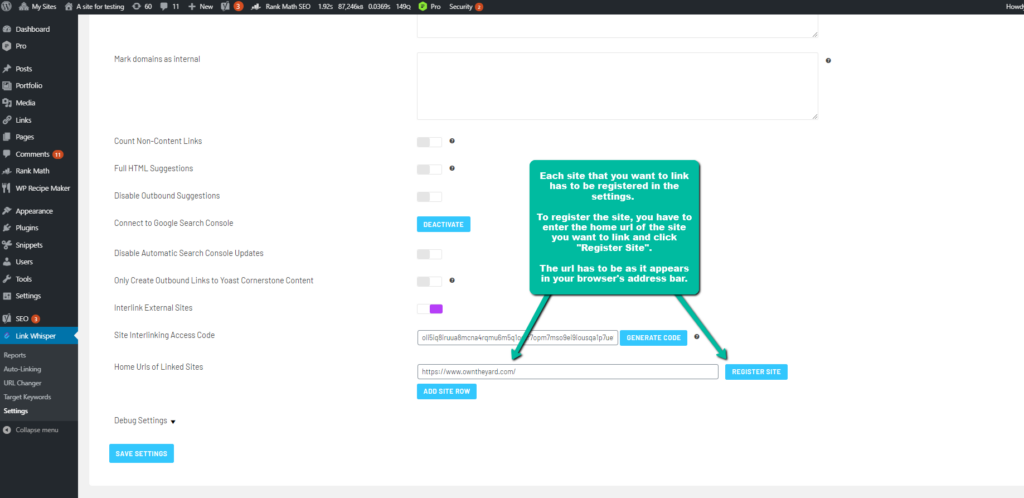Image resolution: width=1024 pixels, height=498 pixels.
Task: Collapse the sidebar menu
Action: [31, 430]
